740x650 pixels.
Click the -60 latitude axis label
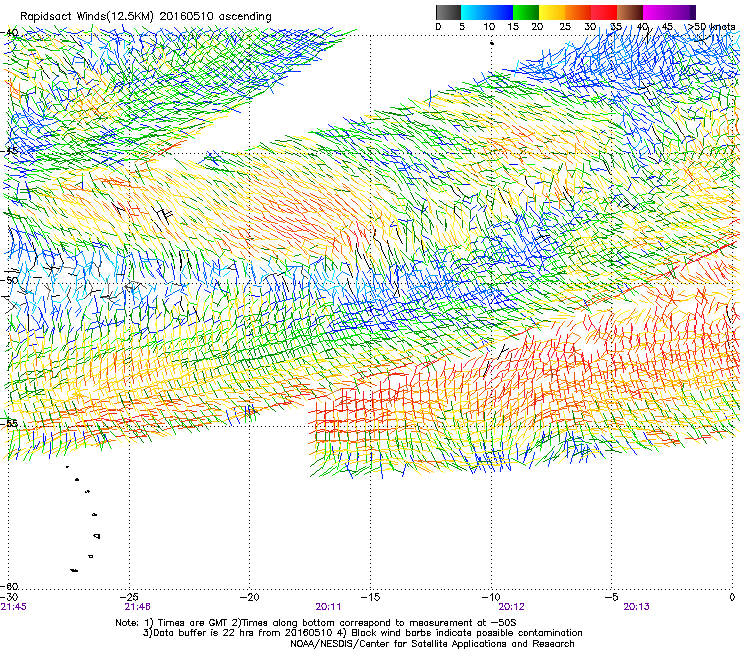pyautogui.click(x=10, y=586)
